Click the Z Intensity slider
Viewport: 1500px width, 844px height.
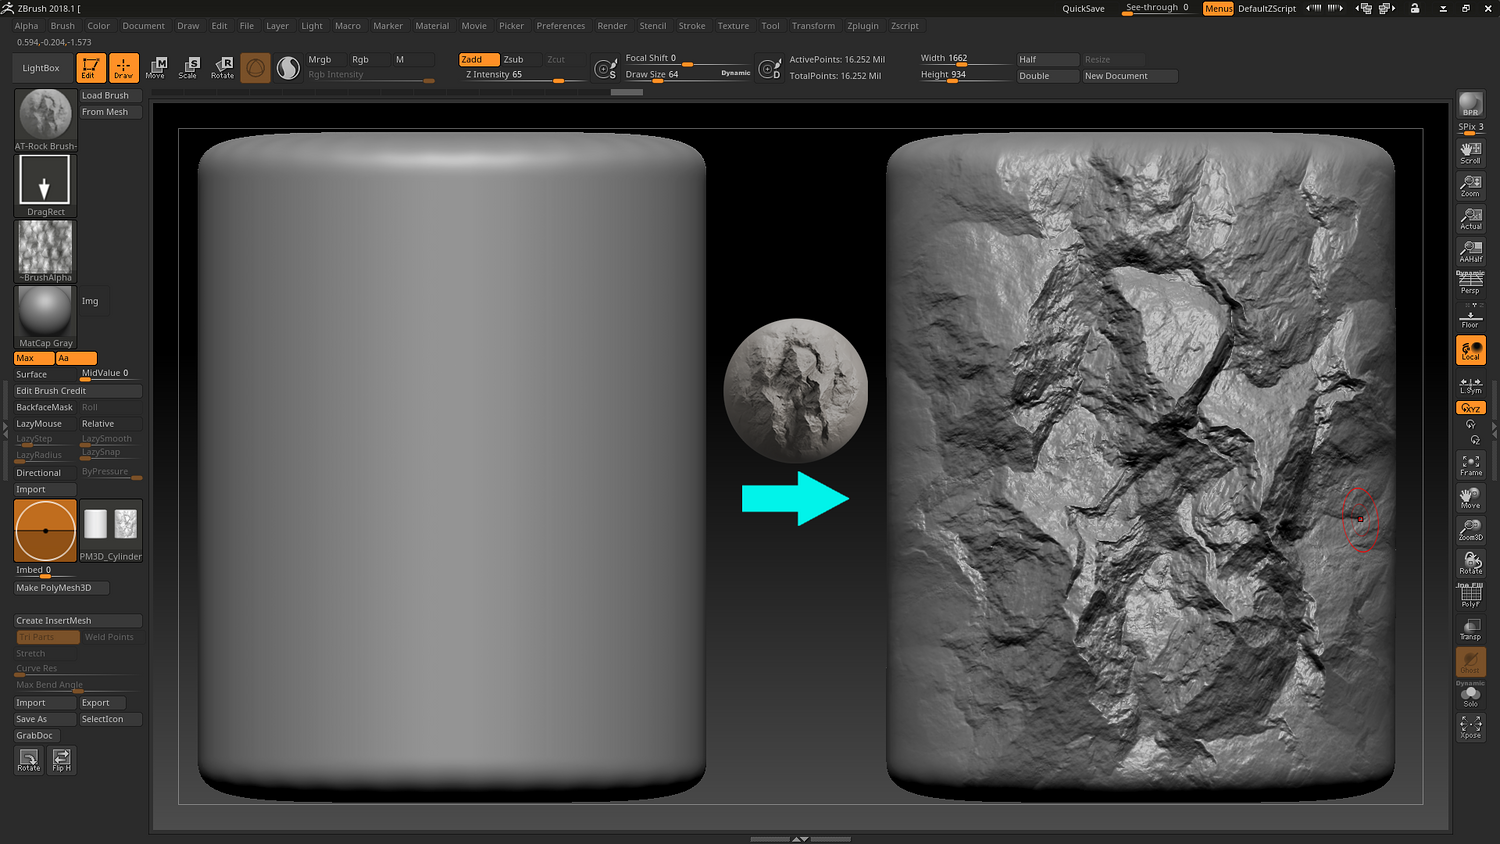(510, 75)
